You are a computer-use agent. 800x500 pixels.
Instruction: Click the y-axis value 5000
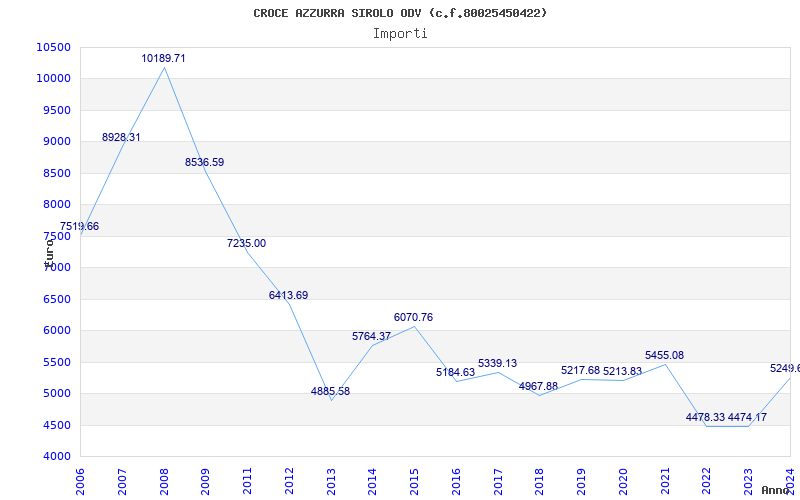[x=56, y=393]
